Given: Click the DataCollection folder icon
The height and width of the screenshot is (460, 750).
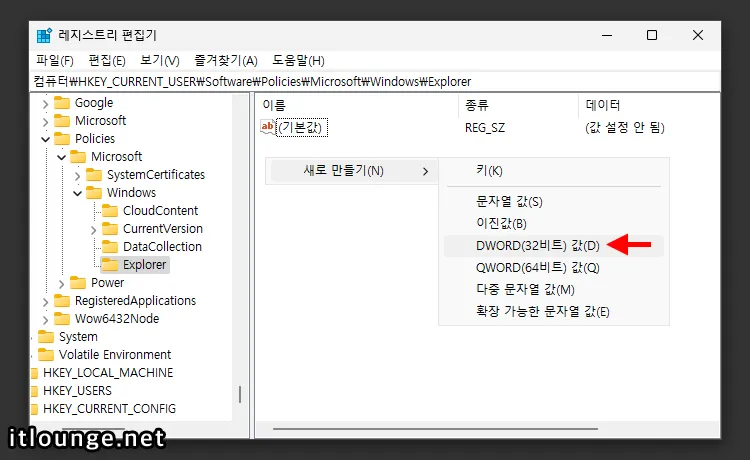Looking at the screenshot, I should pyautogui.click(x=110, y=247).
